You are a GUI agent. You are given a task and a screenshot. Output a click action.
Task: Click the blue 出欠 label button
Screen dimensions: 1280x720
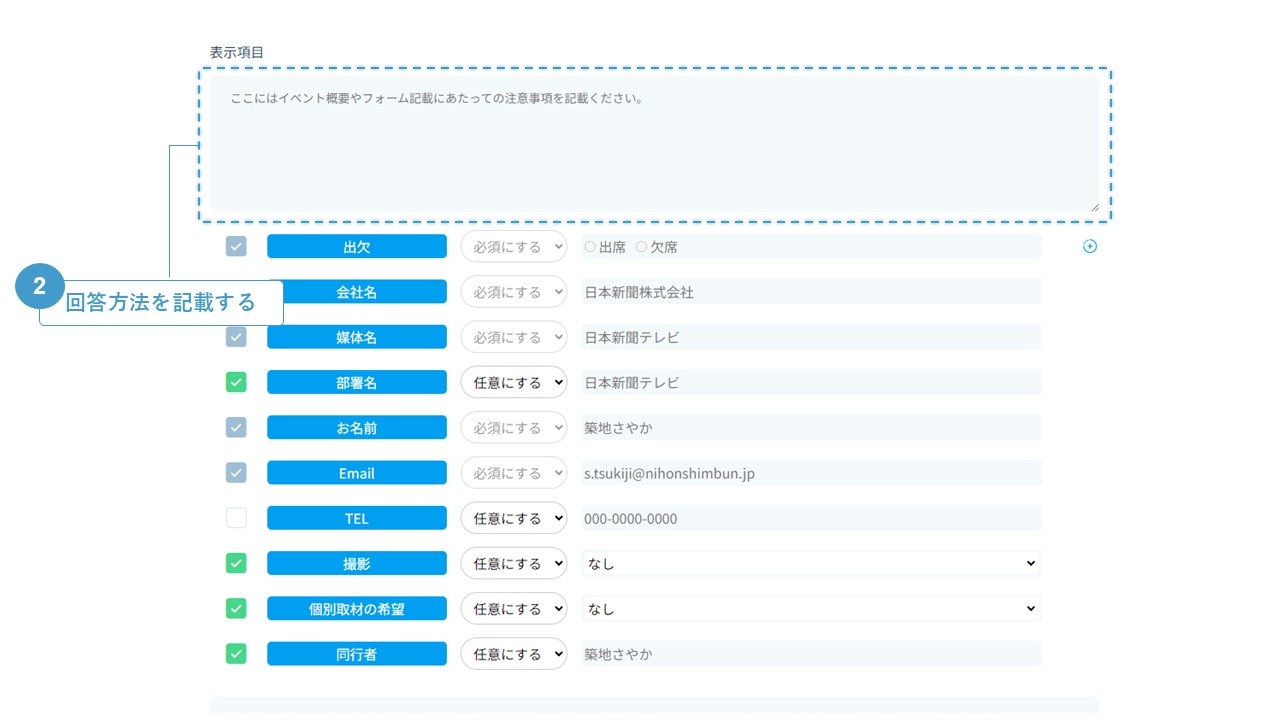(356, 247)
